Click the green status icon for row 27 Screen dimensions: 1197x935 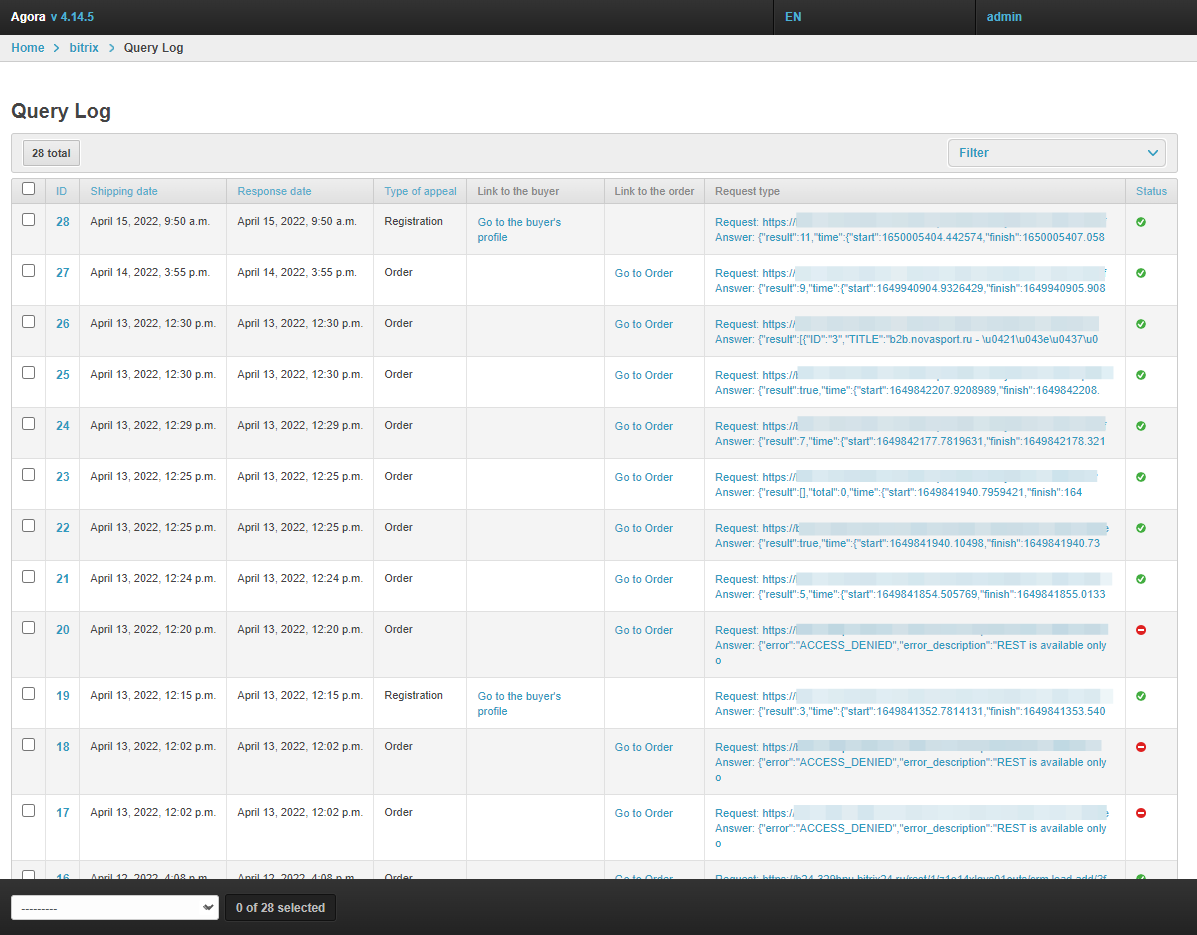[1141, 273]
